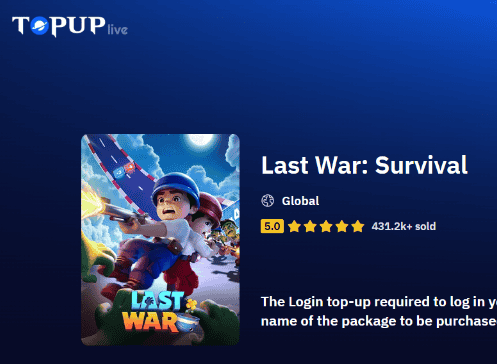
Task: Open the Last War game cover image
Action: 160,240
